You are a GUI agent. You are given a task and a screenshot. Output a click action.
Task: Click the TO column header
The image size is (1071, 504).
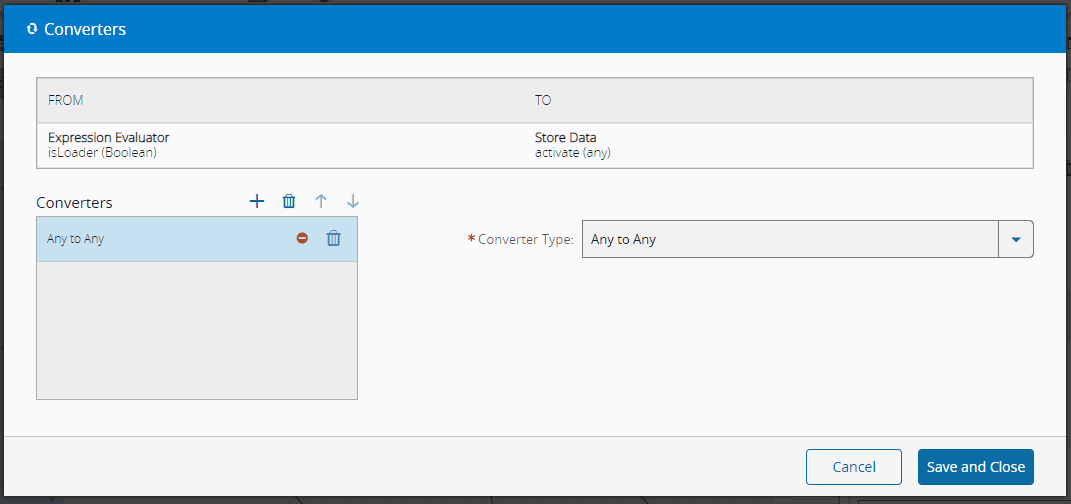(x=543, y=101)
